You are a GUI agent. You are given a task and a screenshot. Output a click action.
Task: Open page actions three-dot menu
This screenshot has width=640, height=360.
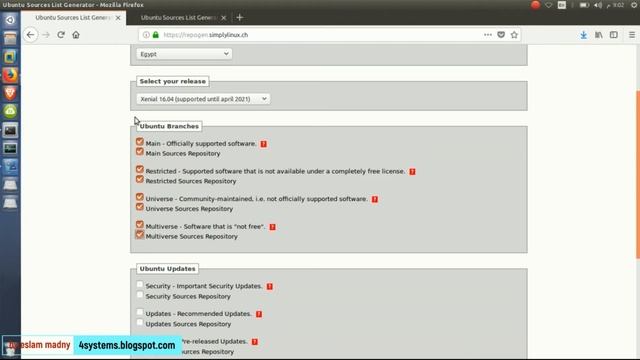tap(488, 35)
